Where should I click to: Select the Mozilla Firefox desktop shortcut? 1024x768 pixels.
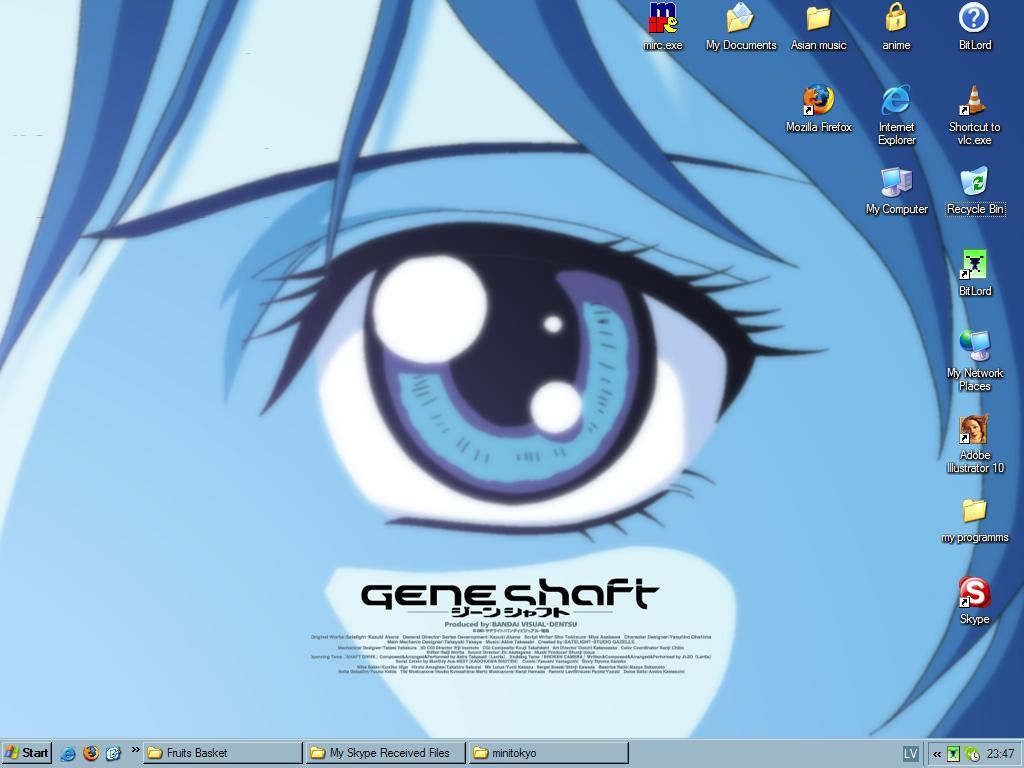click(x=818, y=109)
